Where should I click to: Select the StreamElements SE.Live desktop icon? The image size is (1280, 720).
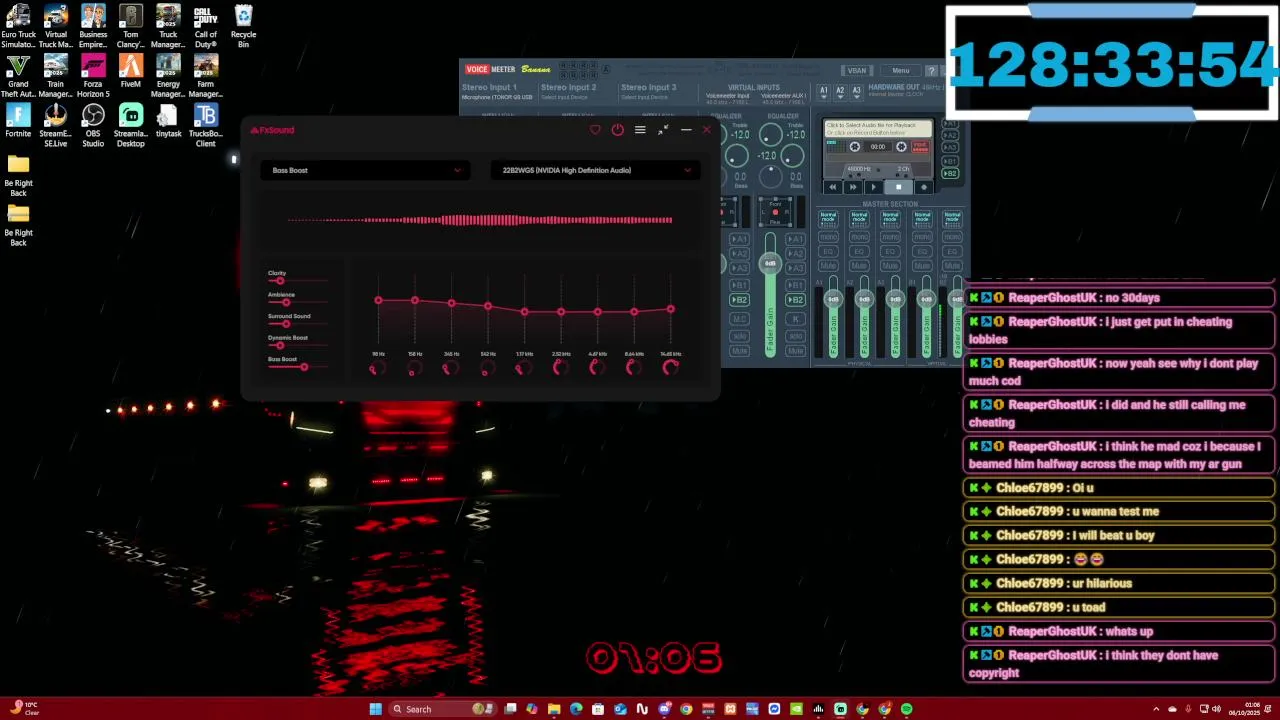pyautogui.click(x=55, y=125)
